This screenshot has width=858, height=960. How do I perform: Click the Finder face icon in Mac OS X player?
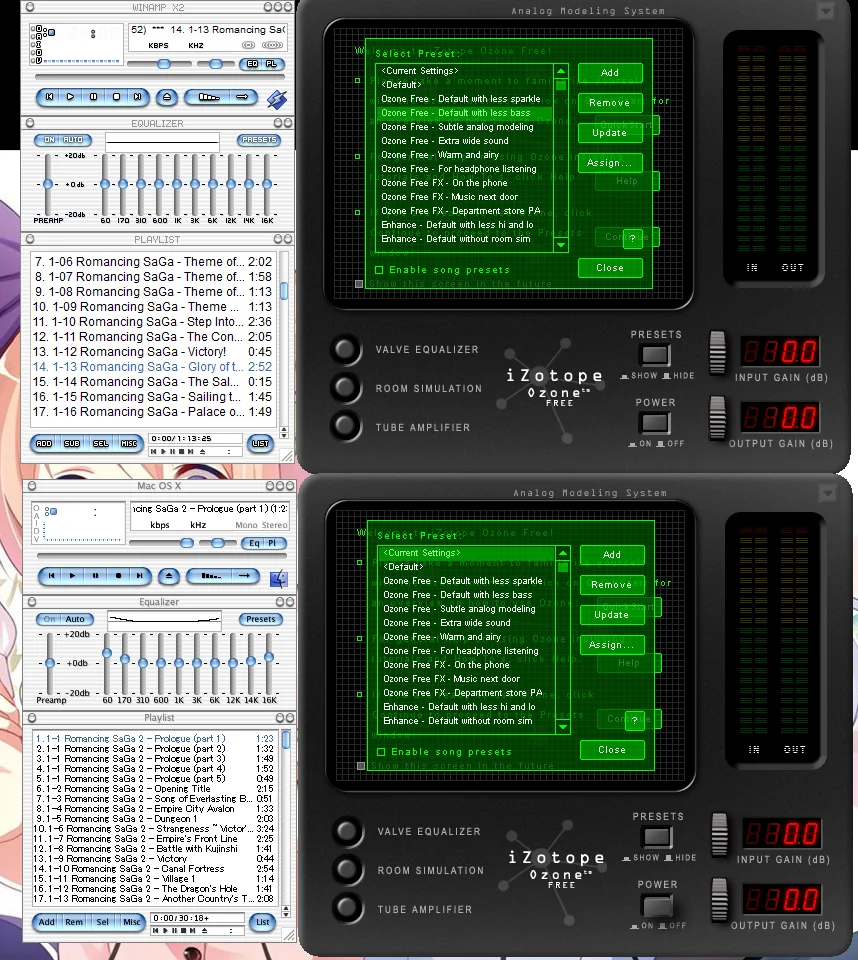279,577
